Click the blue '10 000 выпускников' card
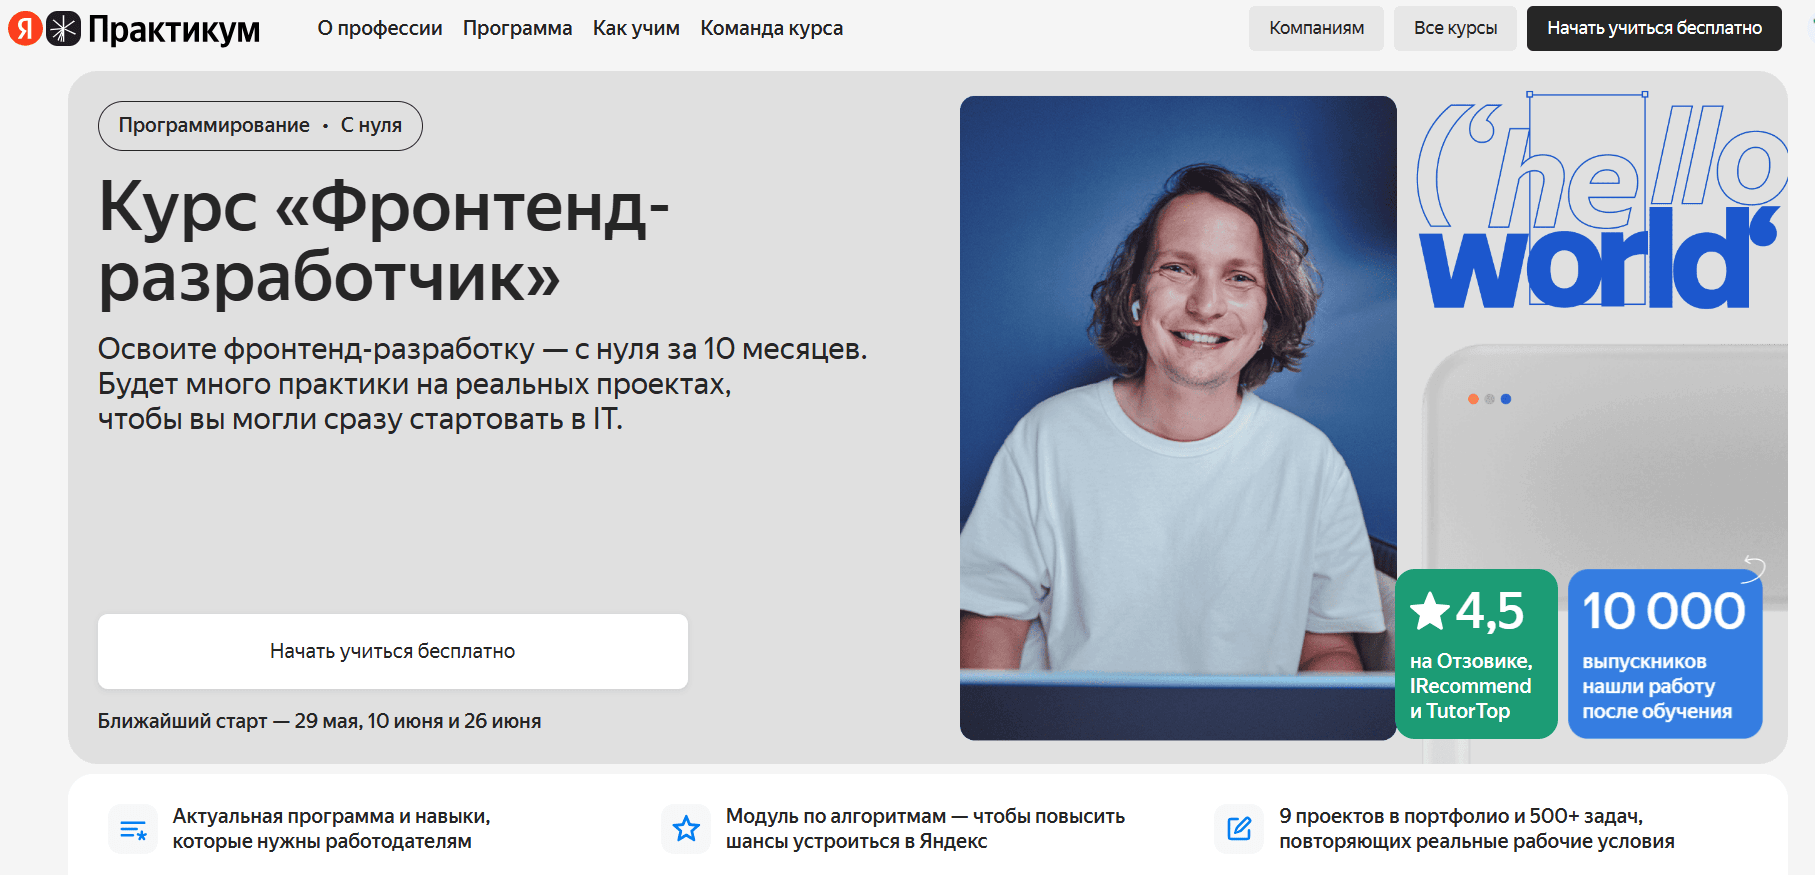This screenshot has height=875, width=1815. tap(1665, 654)
